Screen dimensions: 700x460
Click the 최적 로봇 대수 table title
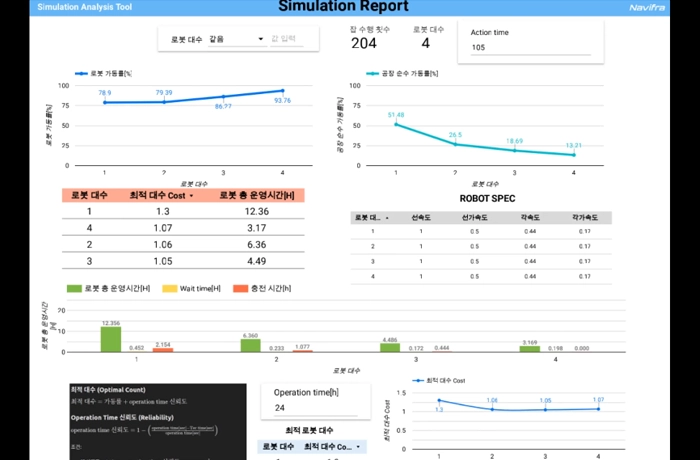pyautogui.click(x=309, y=431)
